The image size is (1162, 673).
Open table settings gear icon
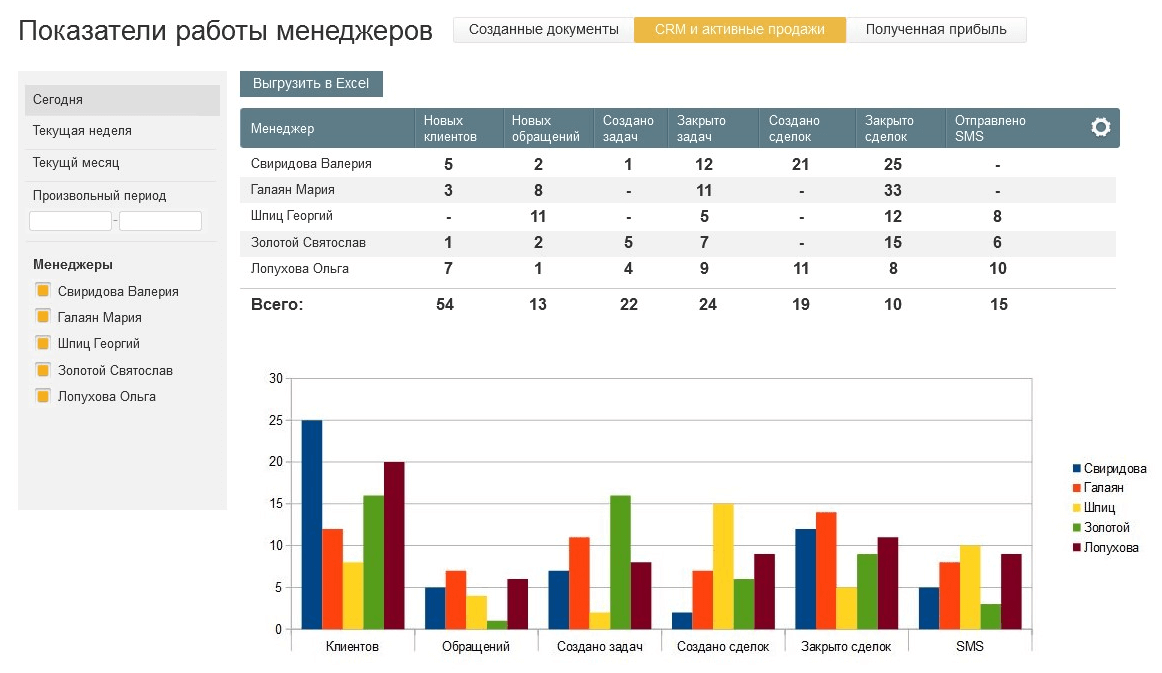coord(1100,128)
